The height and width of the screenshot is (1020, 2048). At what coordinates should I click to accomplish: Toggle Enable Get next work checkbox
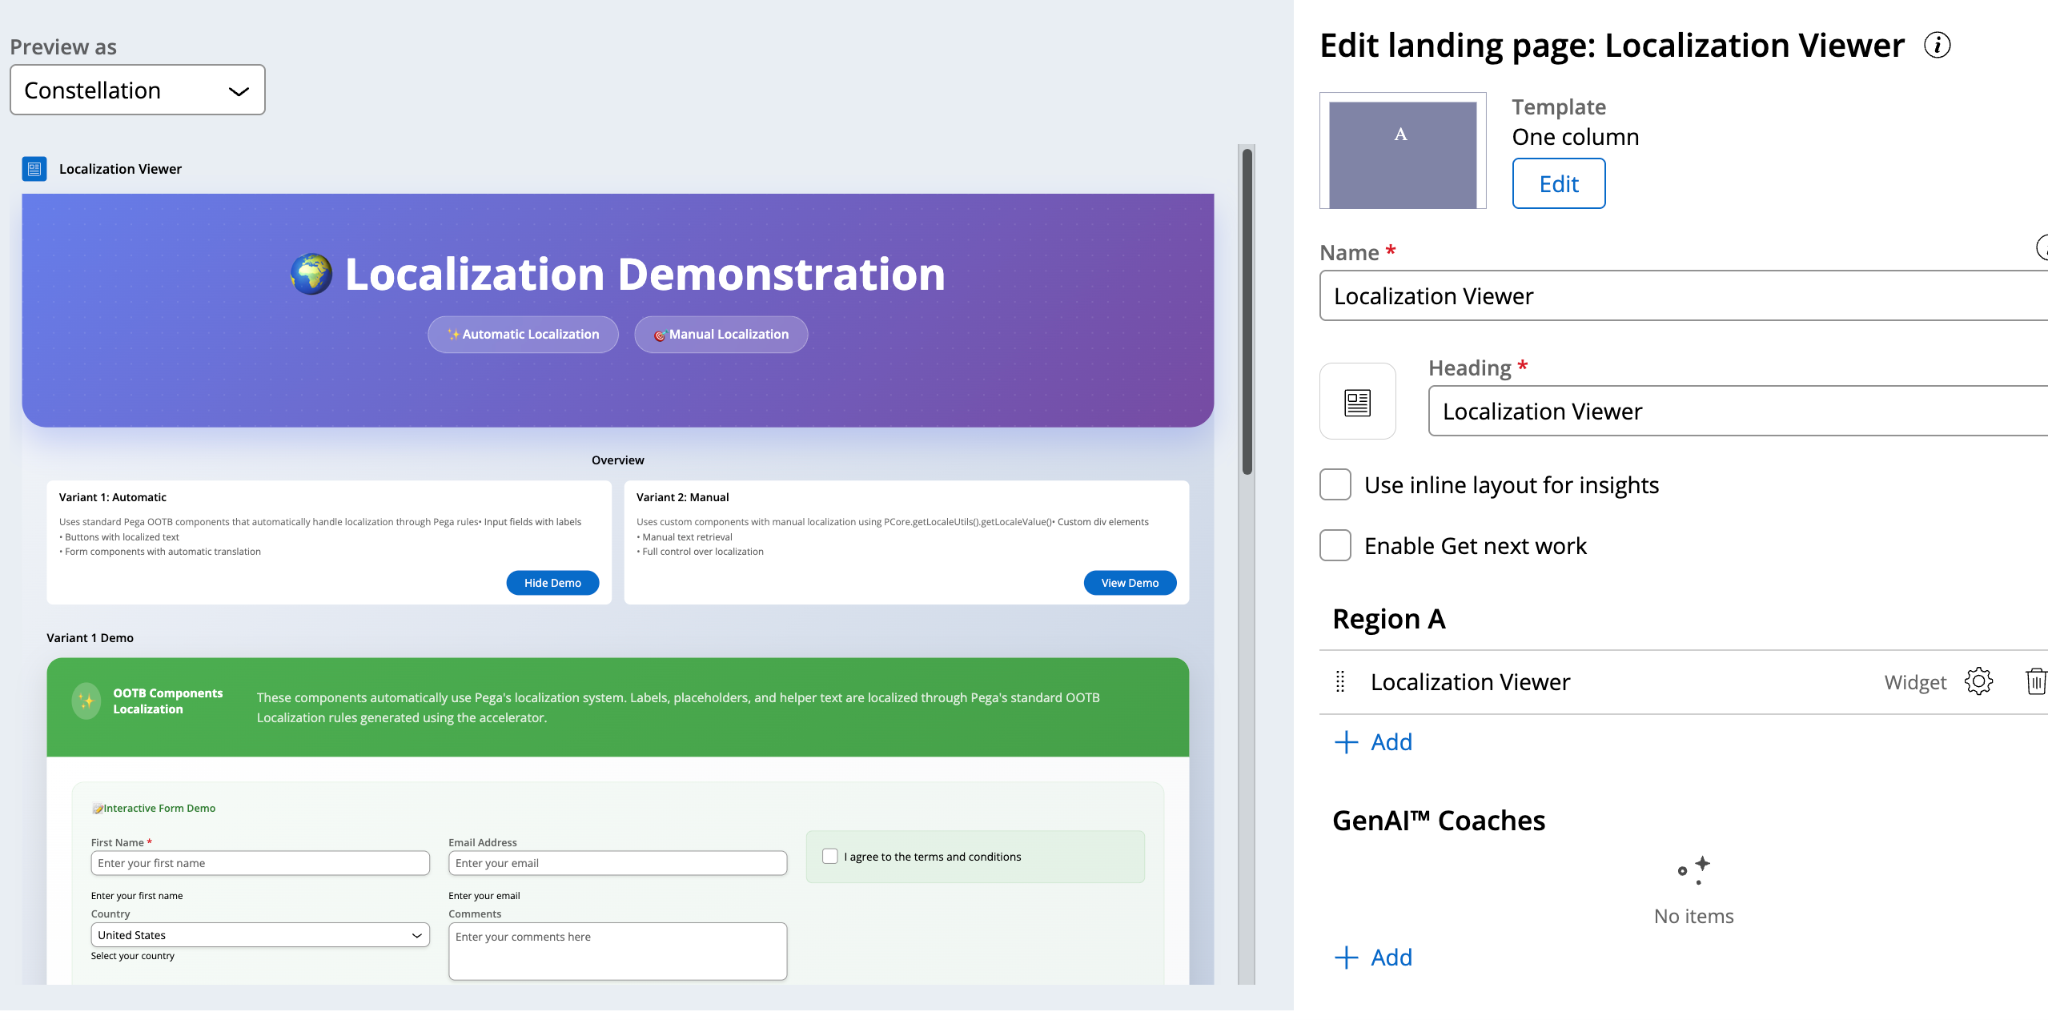[x=1335, y=546]
